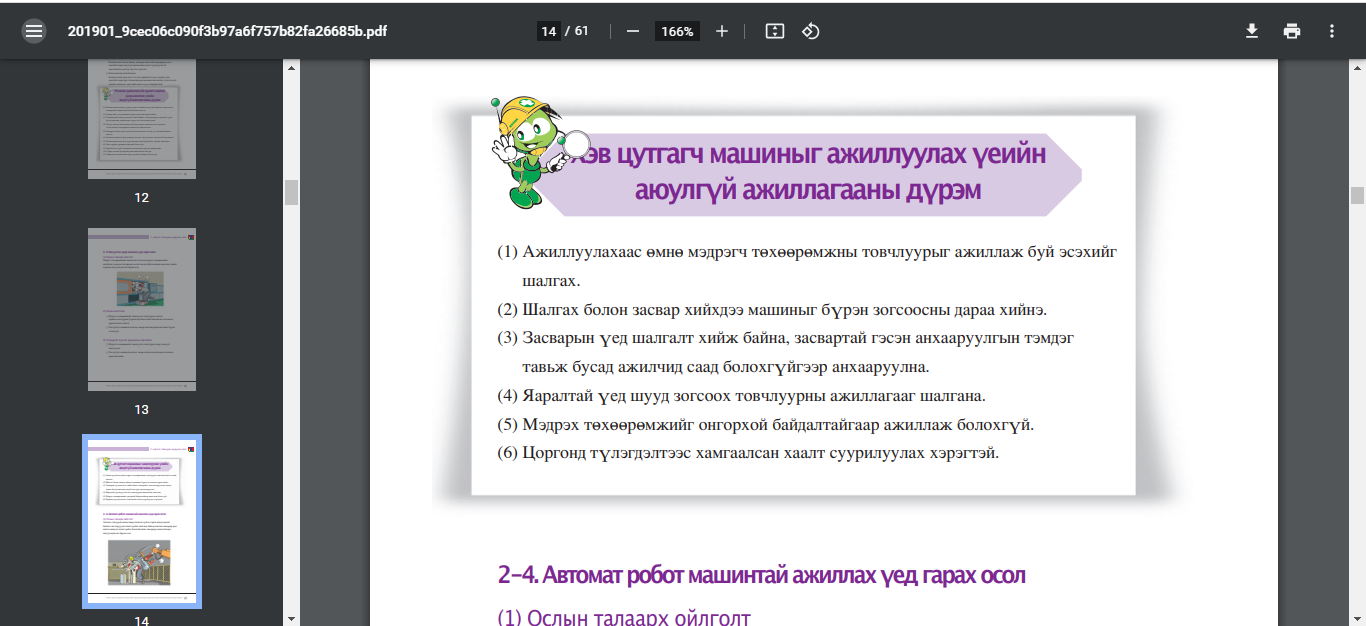Print the current document

[x=1292, y=31]
